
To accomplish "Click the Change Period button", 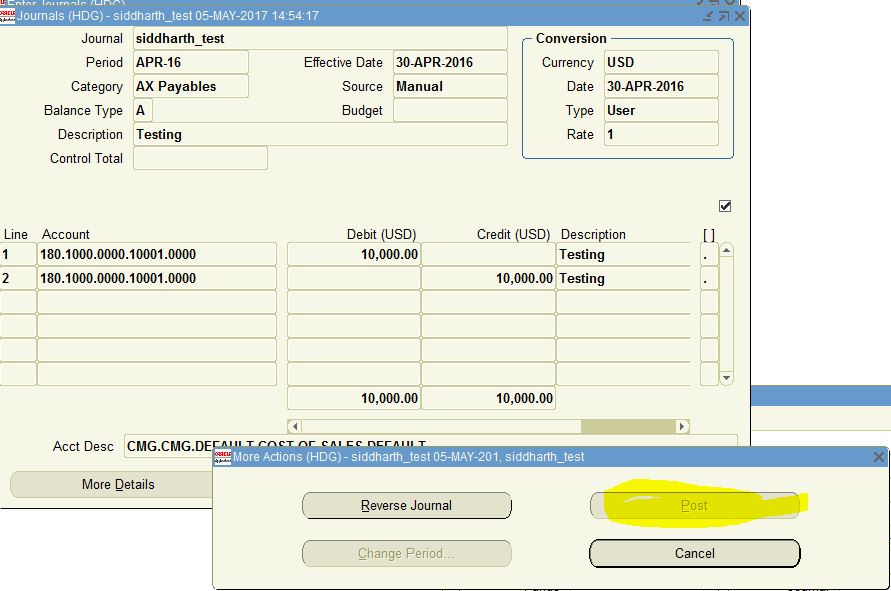I will [405, 553].
